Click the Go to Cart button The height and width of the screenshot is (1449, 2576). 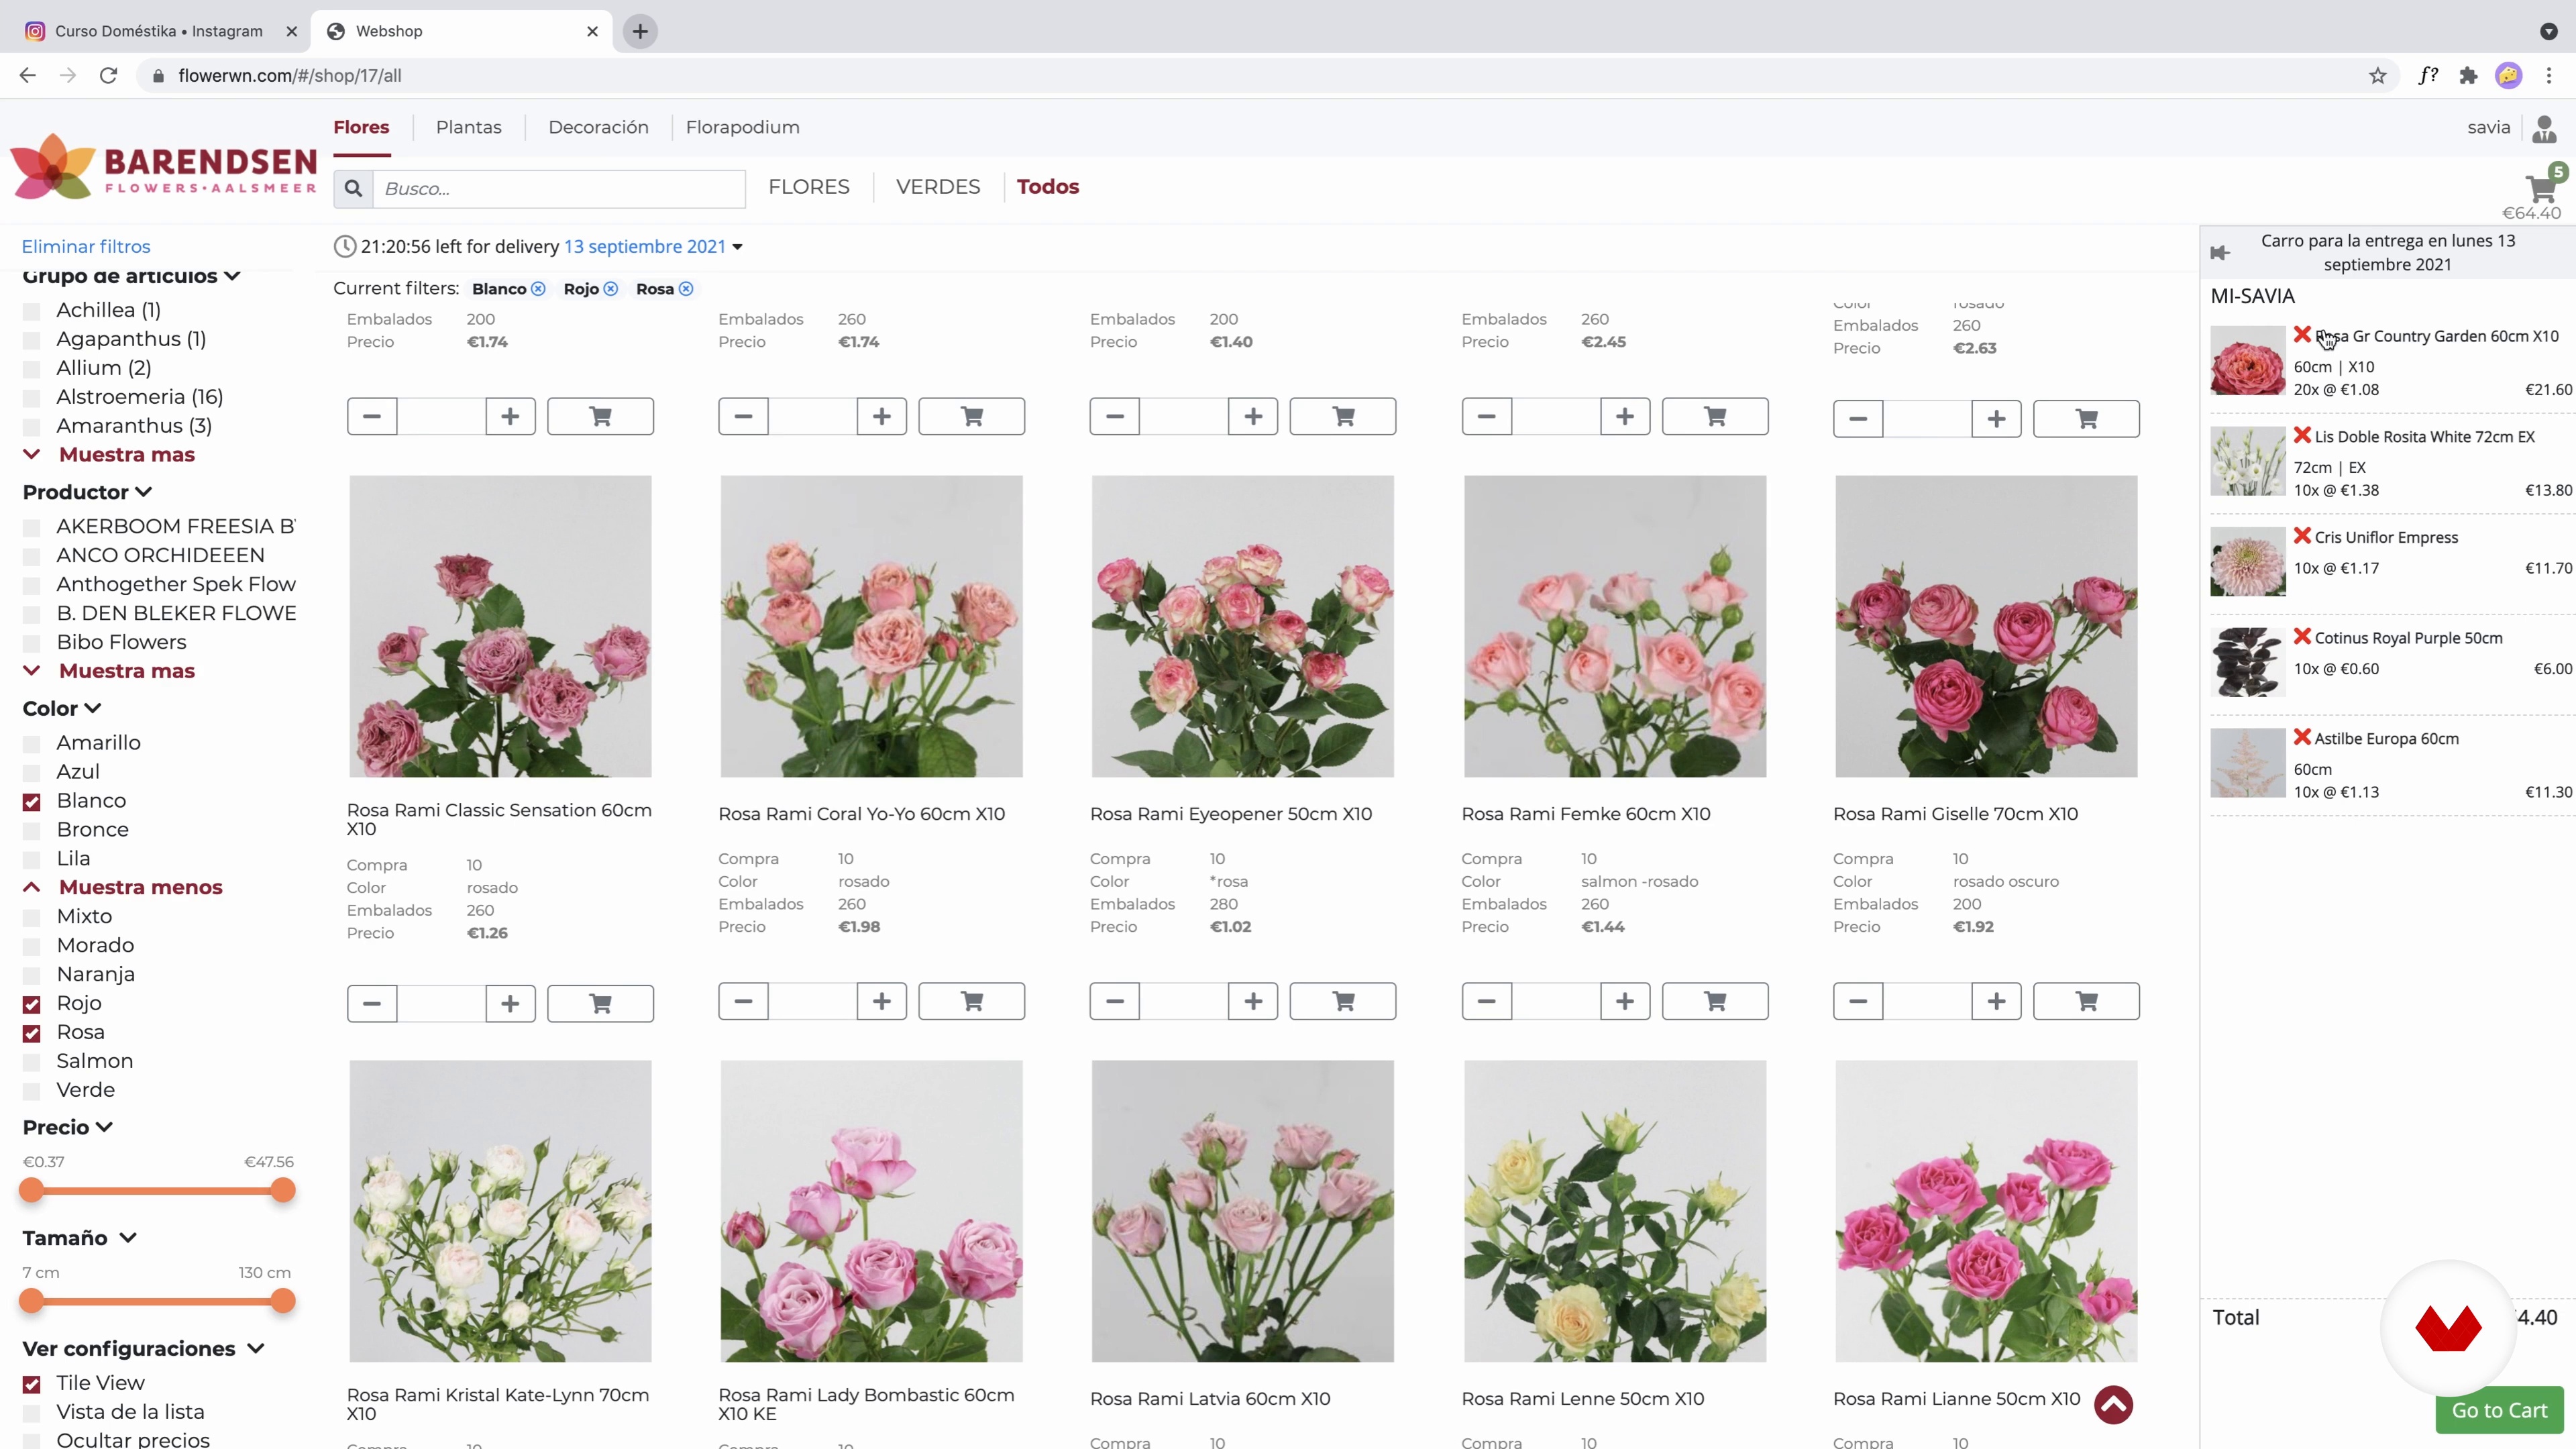tap(2499, 1410)
